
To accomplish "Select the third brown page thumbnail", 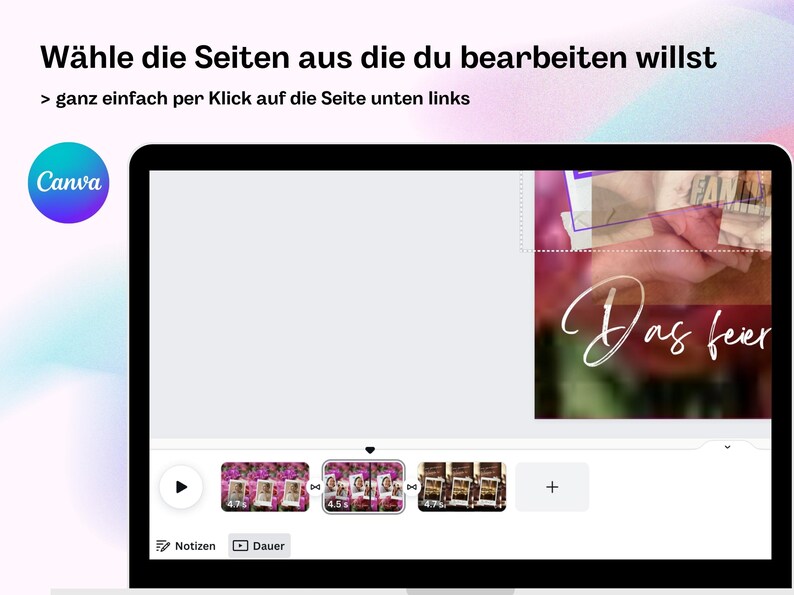I will coord(462,487).
